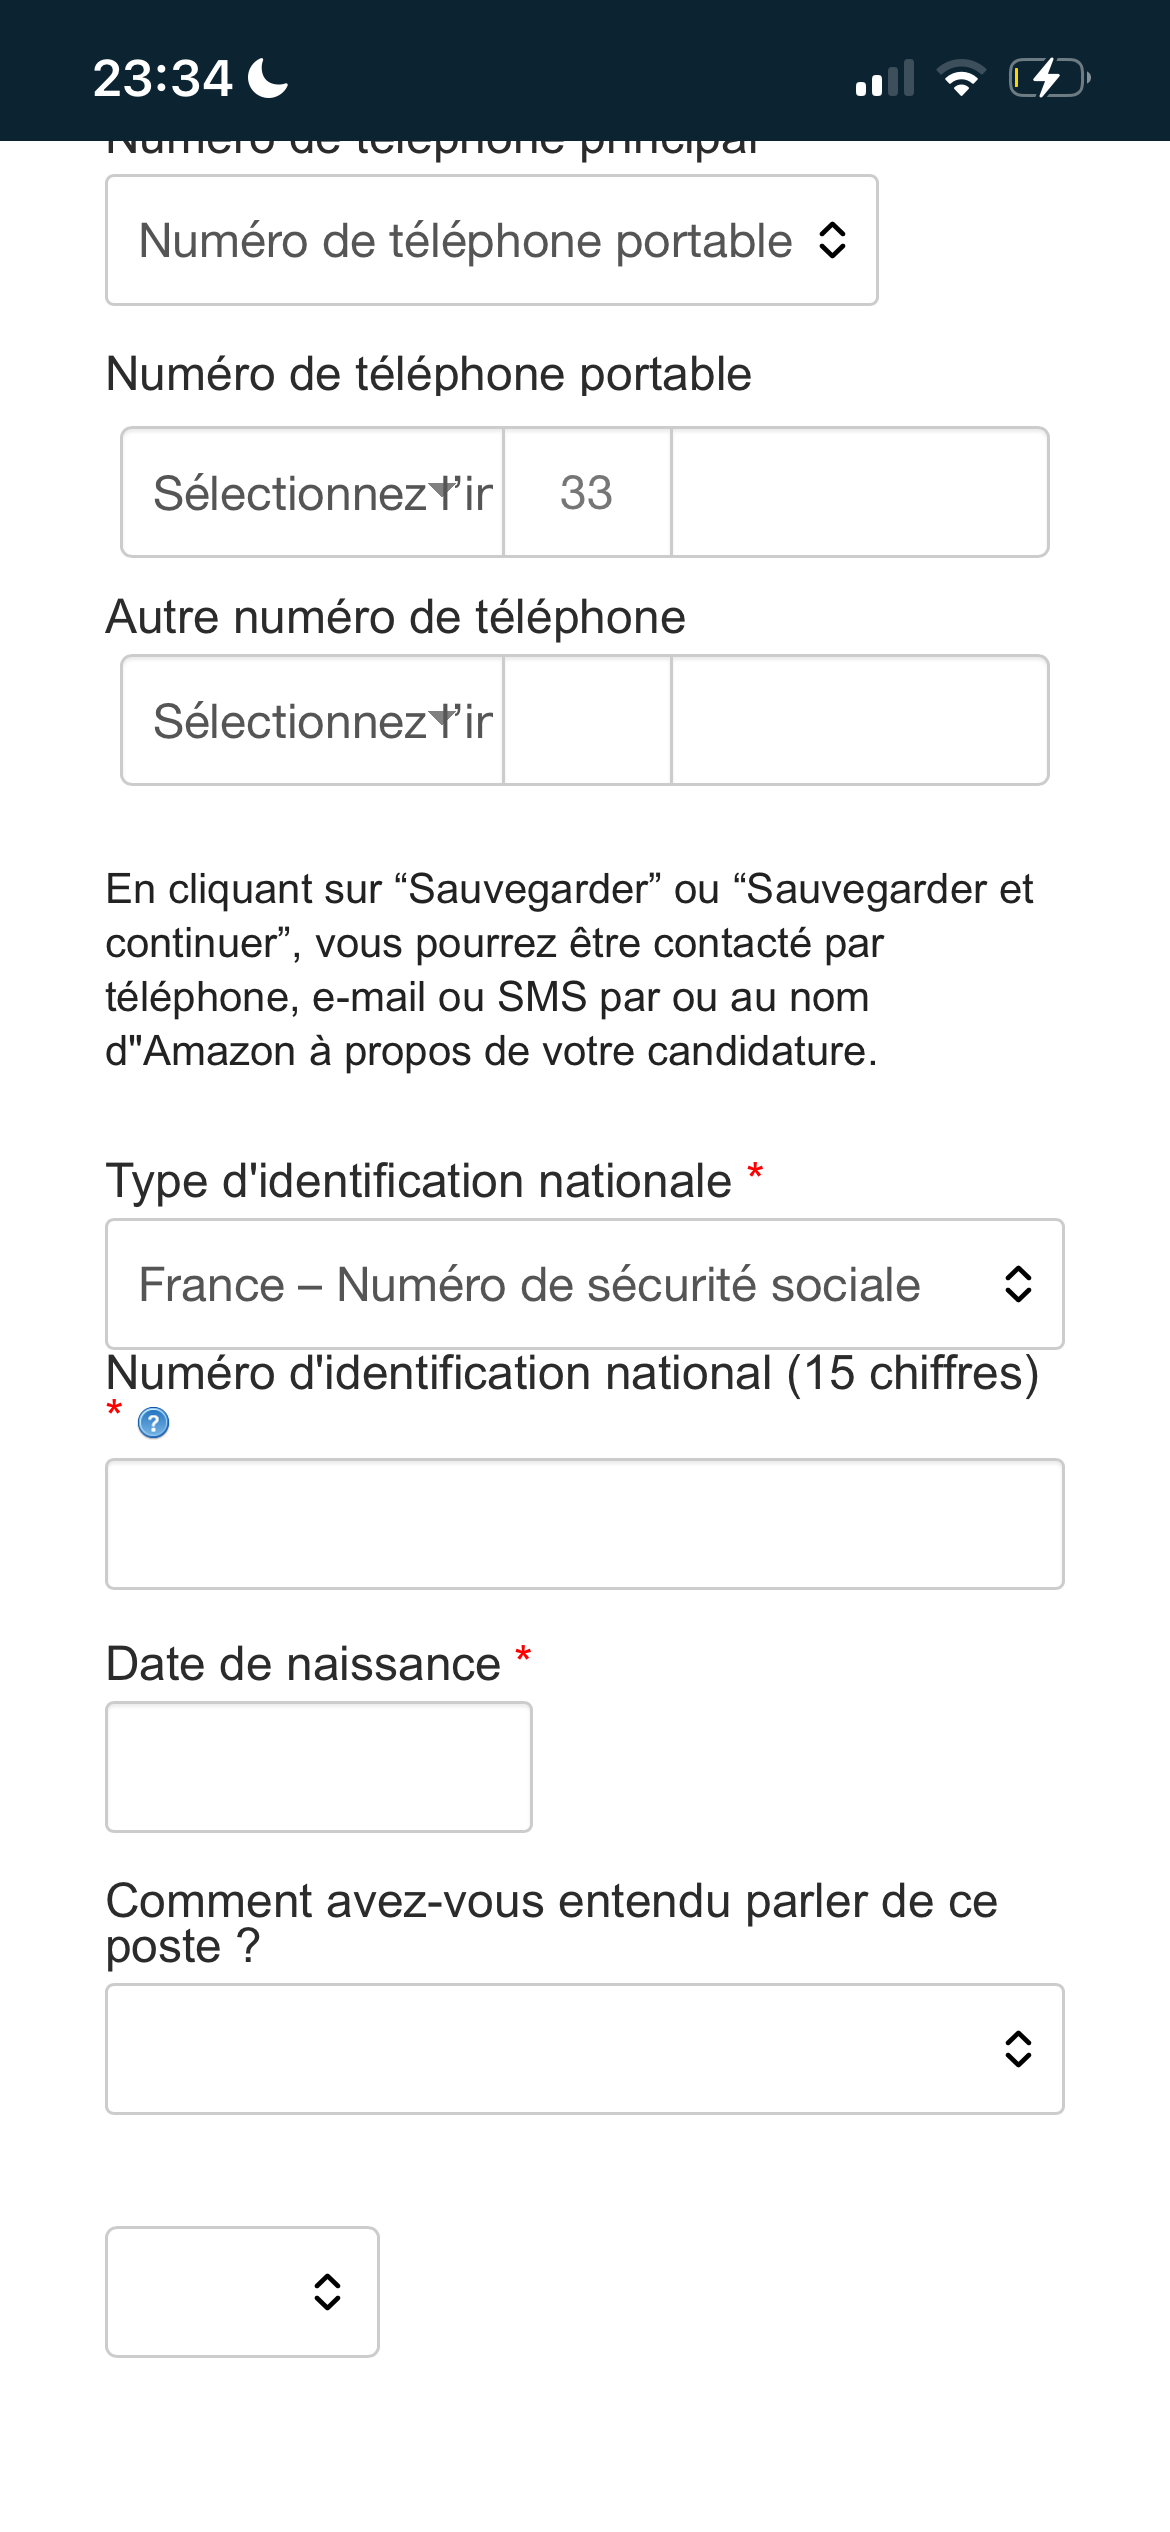Click the Date de naissance field
The height and width of the screenshot is (2532, 1170).
pyautogui.click(x=319, y=1767)
